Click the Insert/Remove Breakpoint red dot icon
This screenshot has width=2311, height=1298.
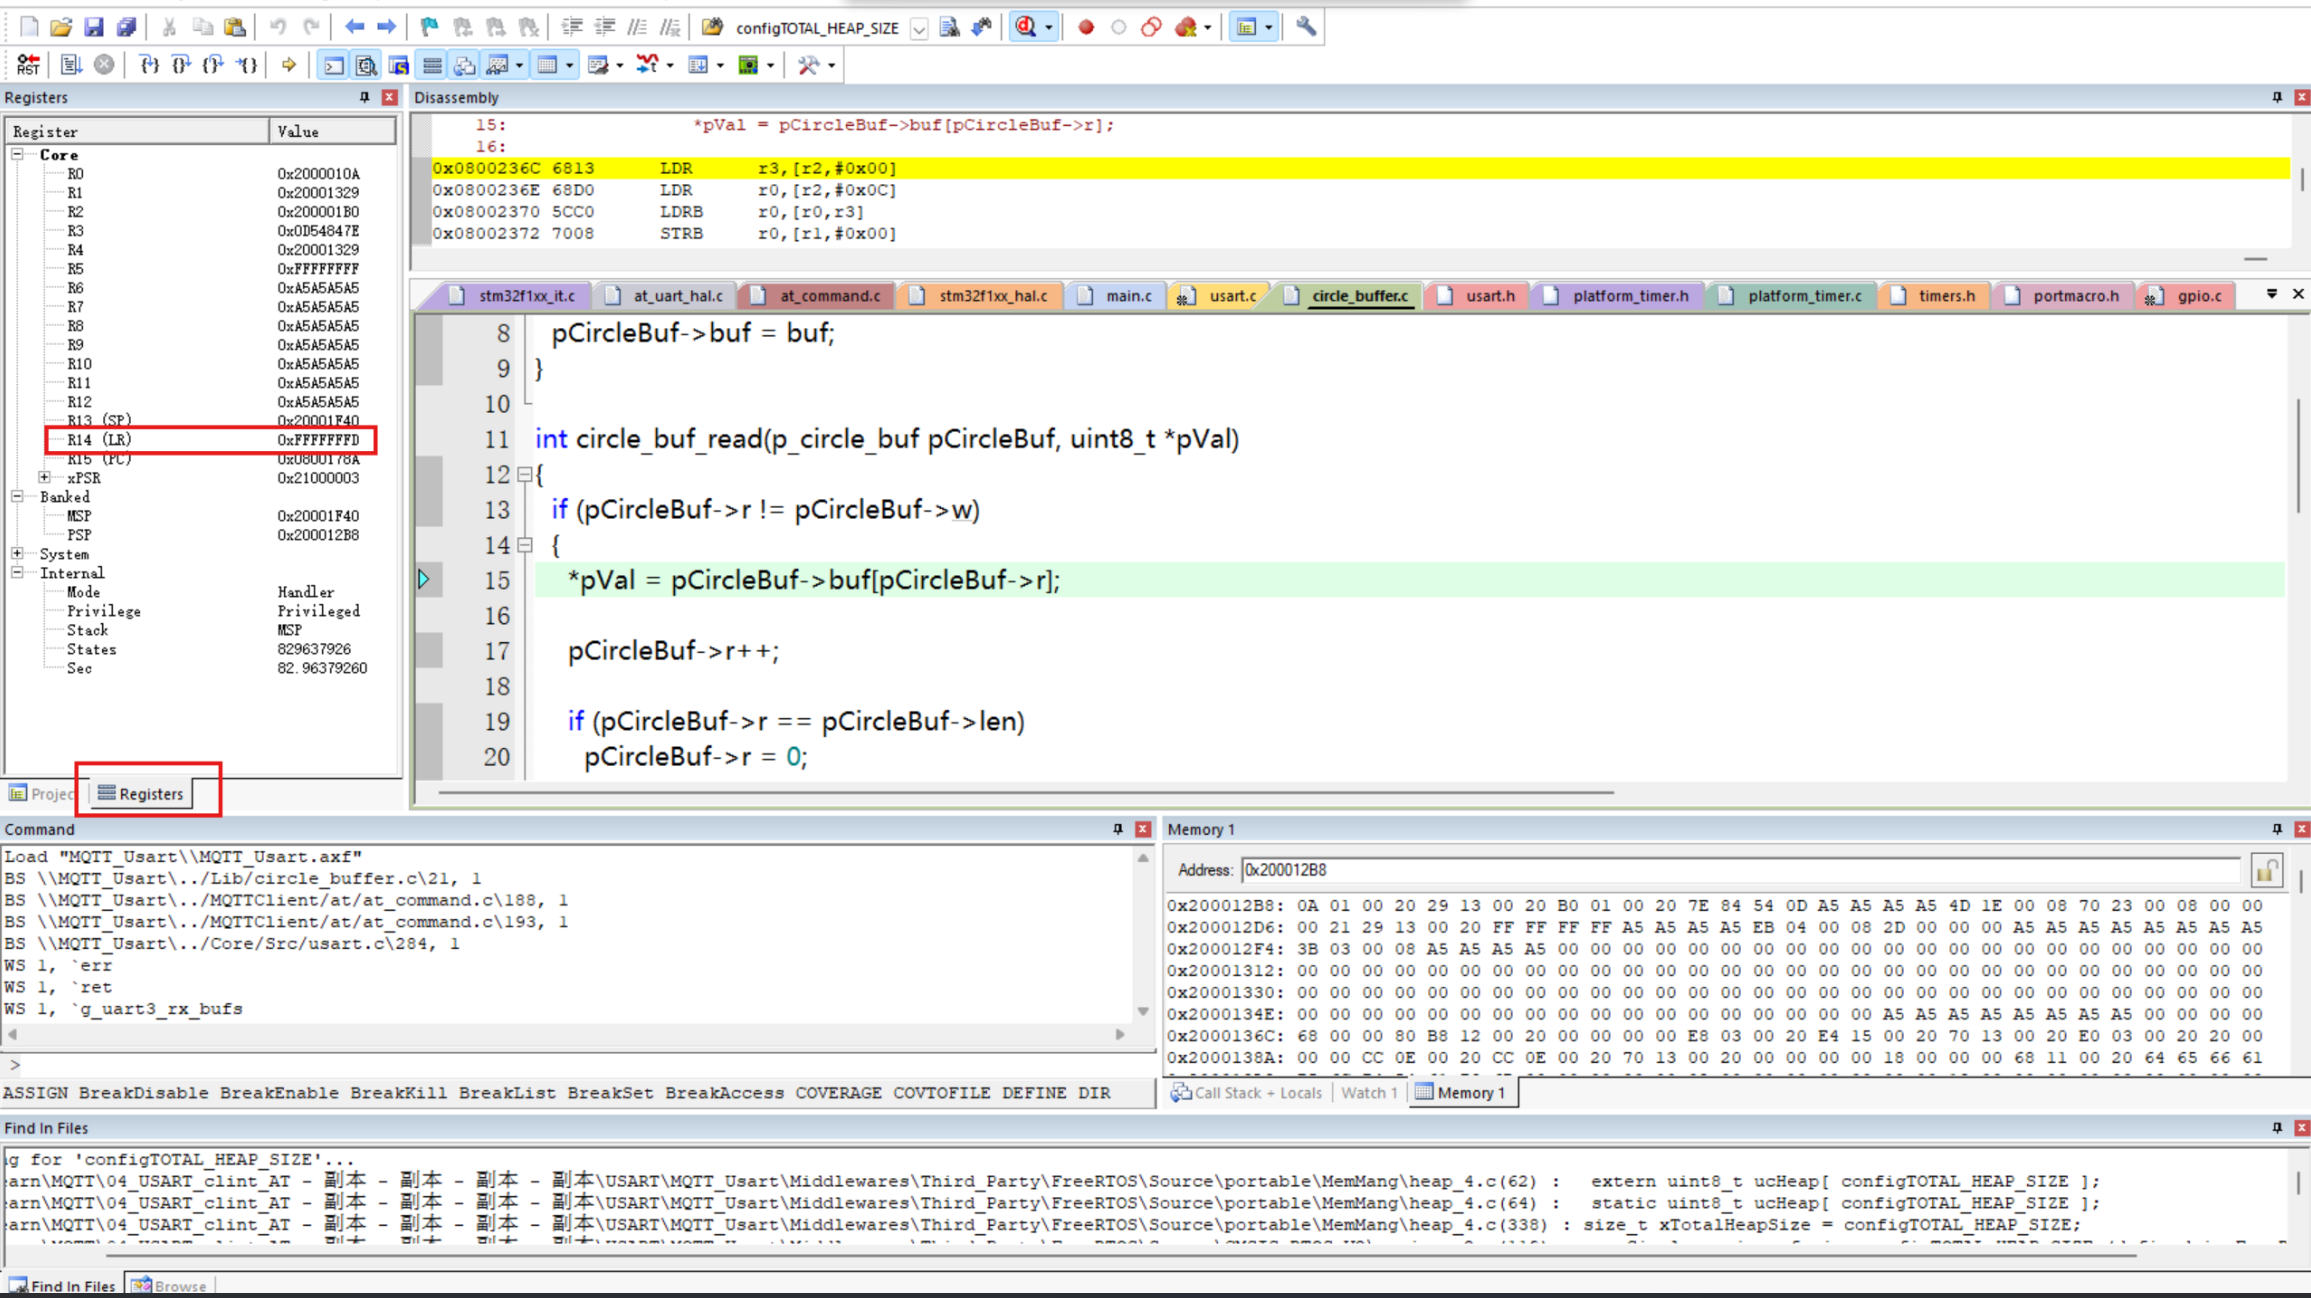pyautogui.click(x=1086, y=27)
